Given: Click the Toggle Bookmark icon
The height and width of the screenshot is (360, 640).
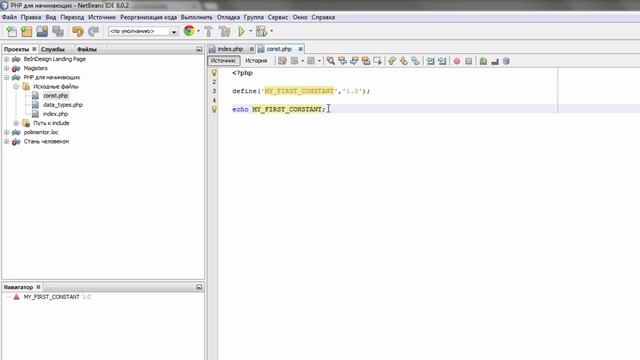Looking at the screenshot, I should (416, 61).
